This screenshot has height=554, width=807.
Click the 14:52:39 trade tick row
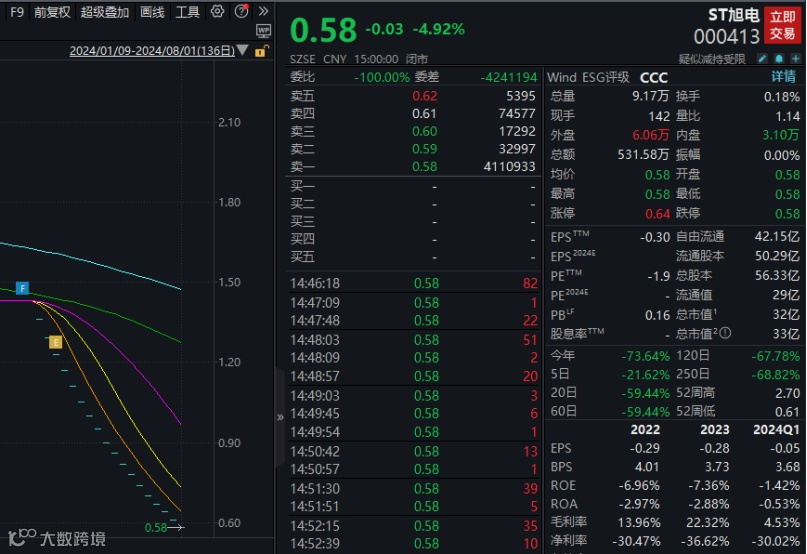point(413,544)
